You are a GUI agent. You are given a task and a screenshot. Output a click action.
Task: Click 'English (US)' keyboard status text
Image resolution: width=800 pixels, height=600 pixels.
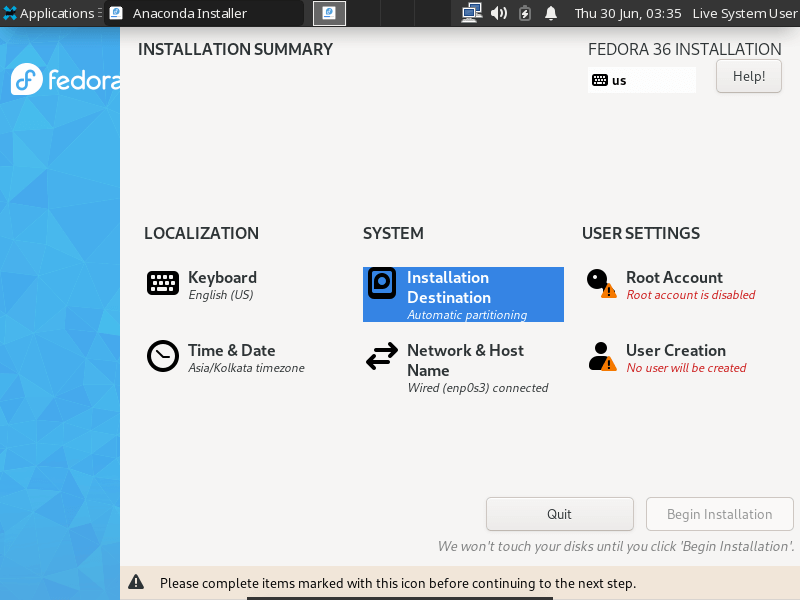pos(221,295)
